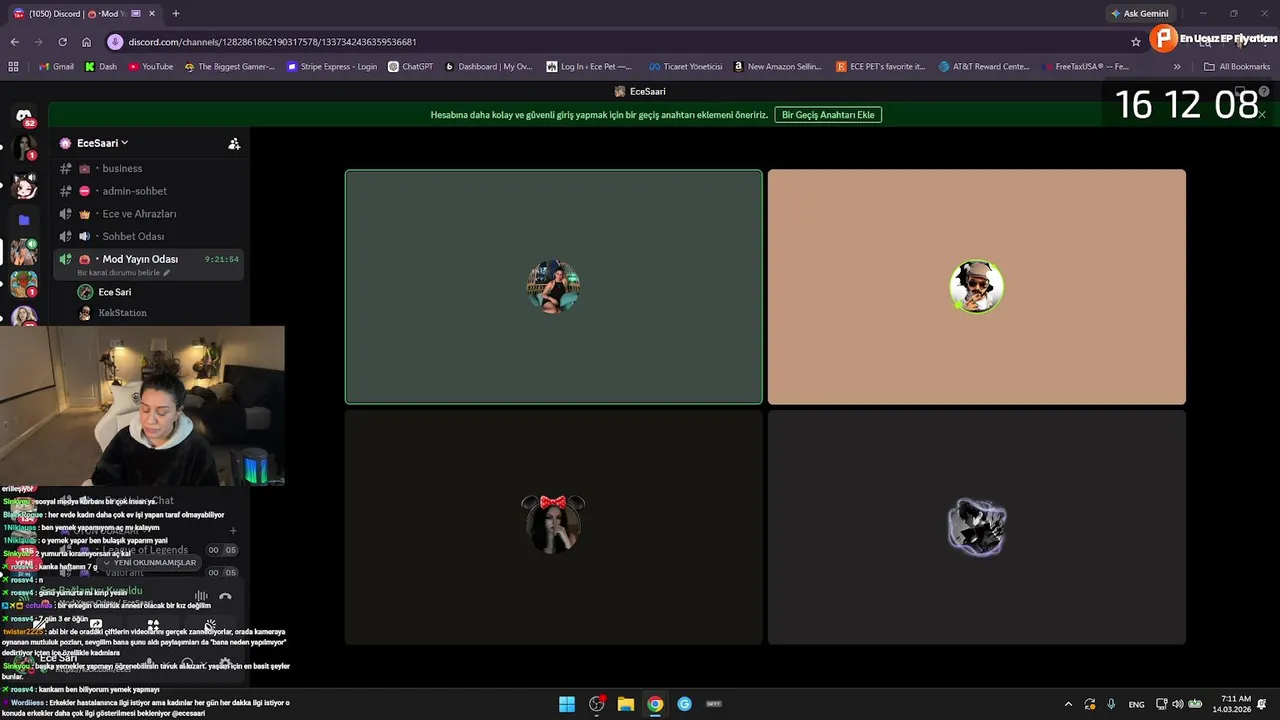The width and height of the screenshot is (1280, 720).
Task: Open the Gmail bookmark
Action: (x=56, y=67)
